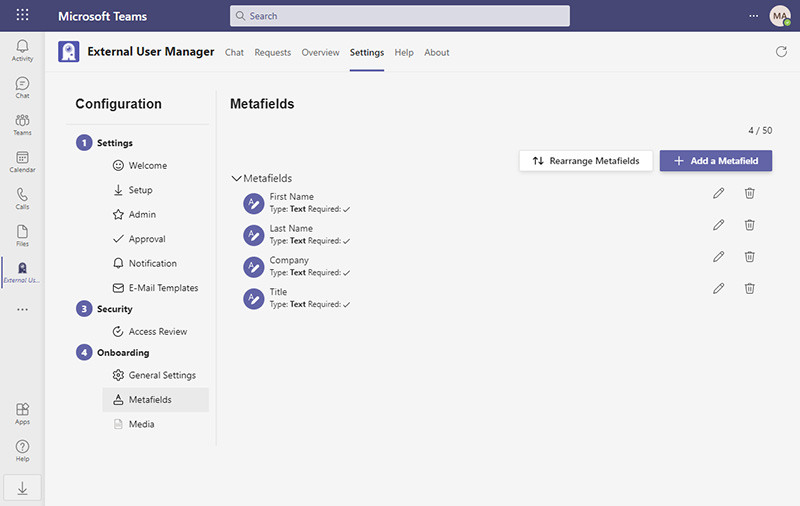Open E-Mail Templates page
Image resolution: width=800 pixels, height=506 pixels.
pyautogui.click(x=156, y=288)
